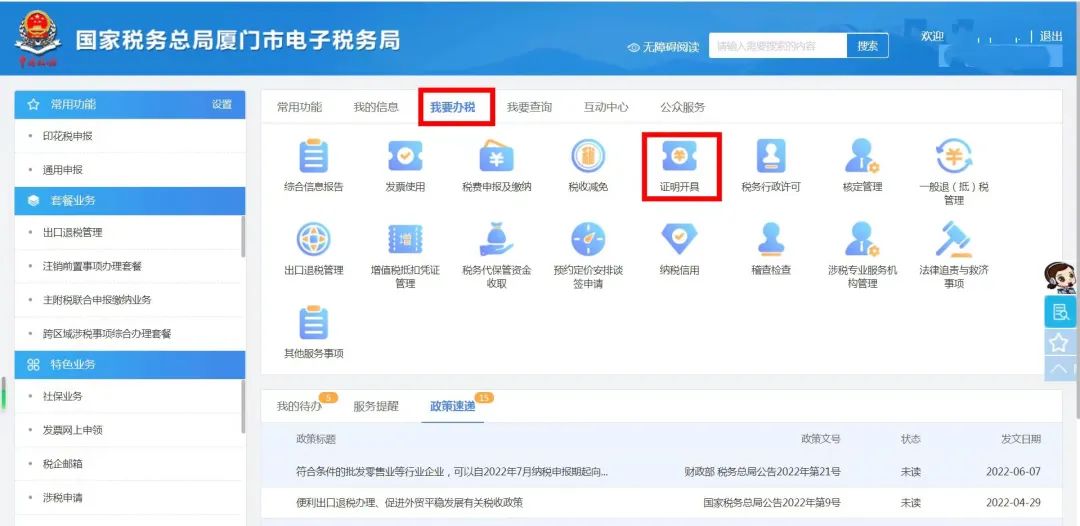
Task: Select 法律追责与救济事项 gavel icon
Action: (x=953, y=240)
